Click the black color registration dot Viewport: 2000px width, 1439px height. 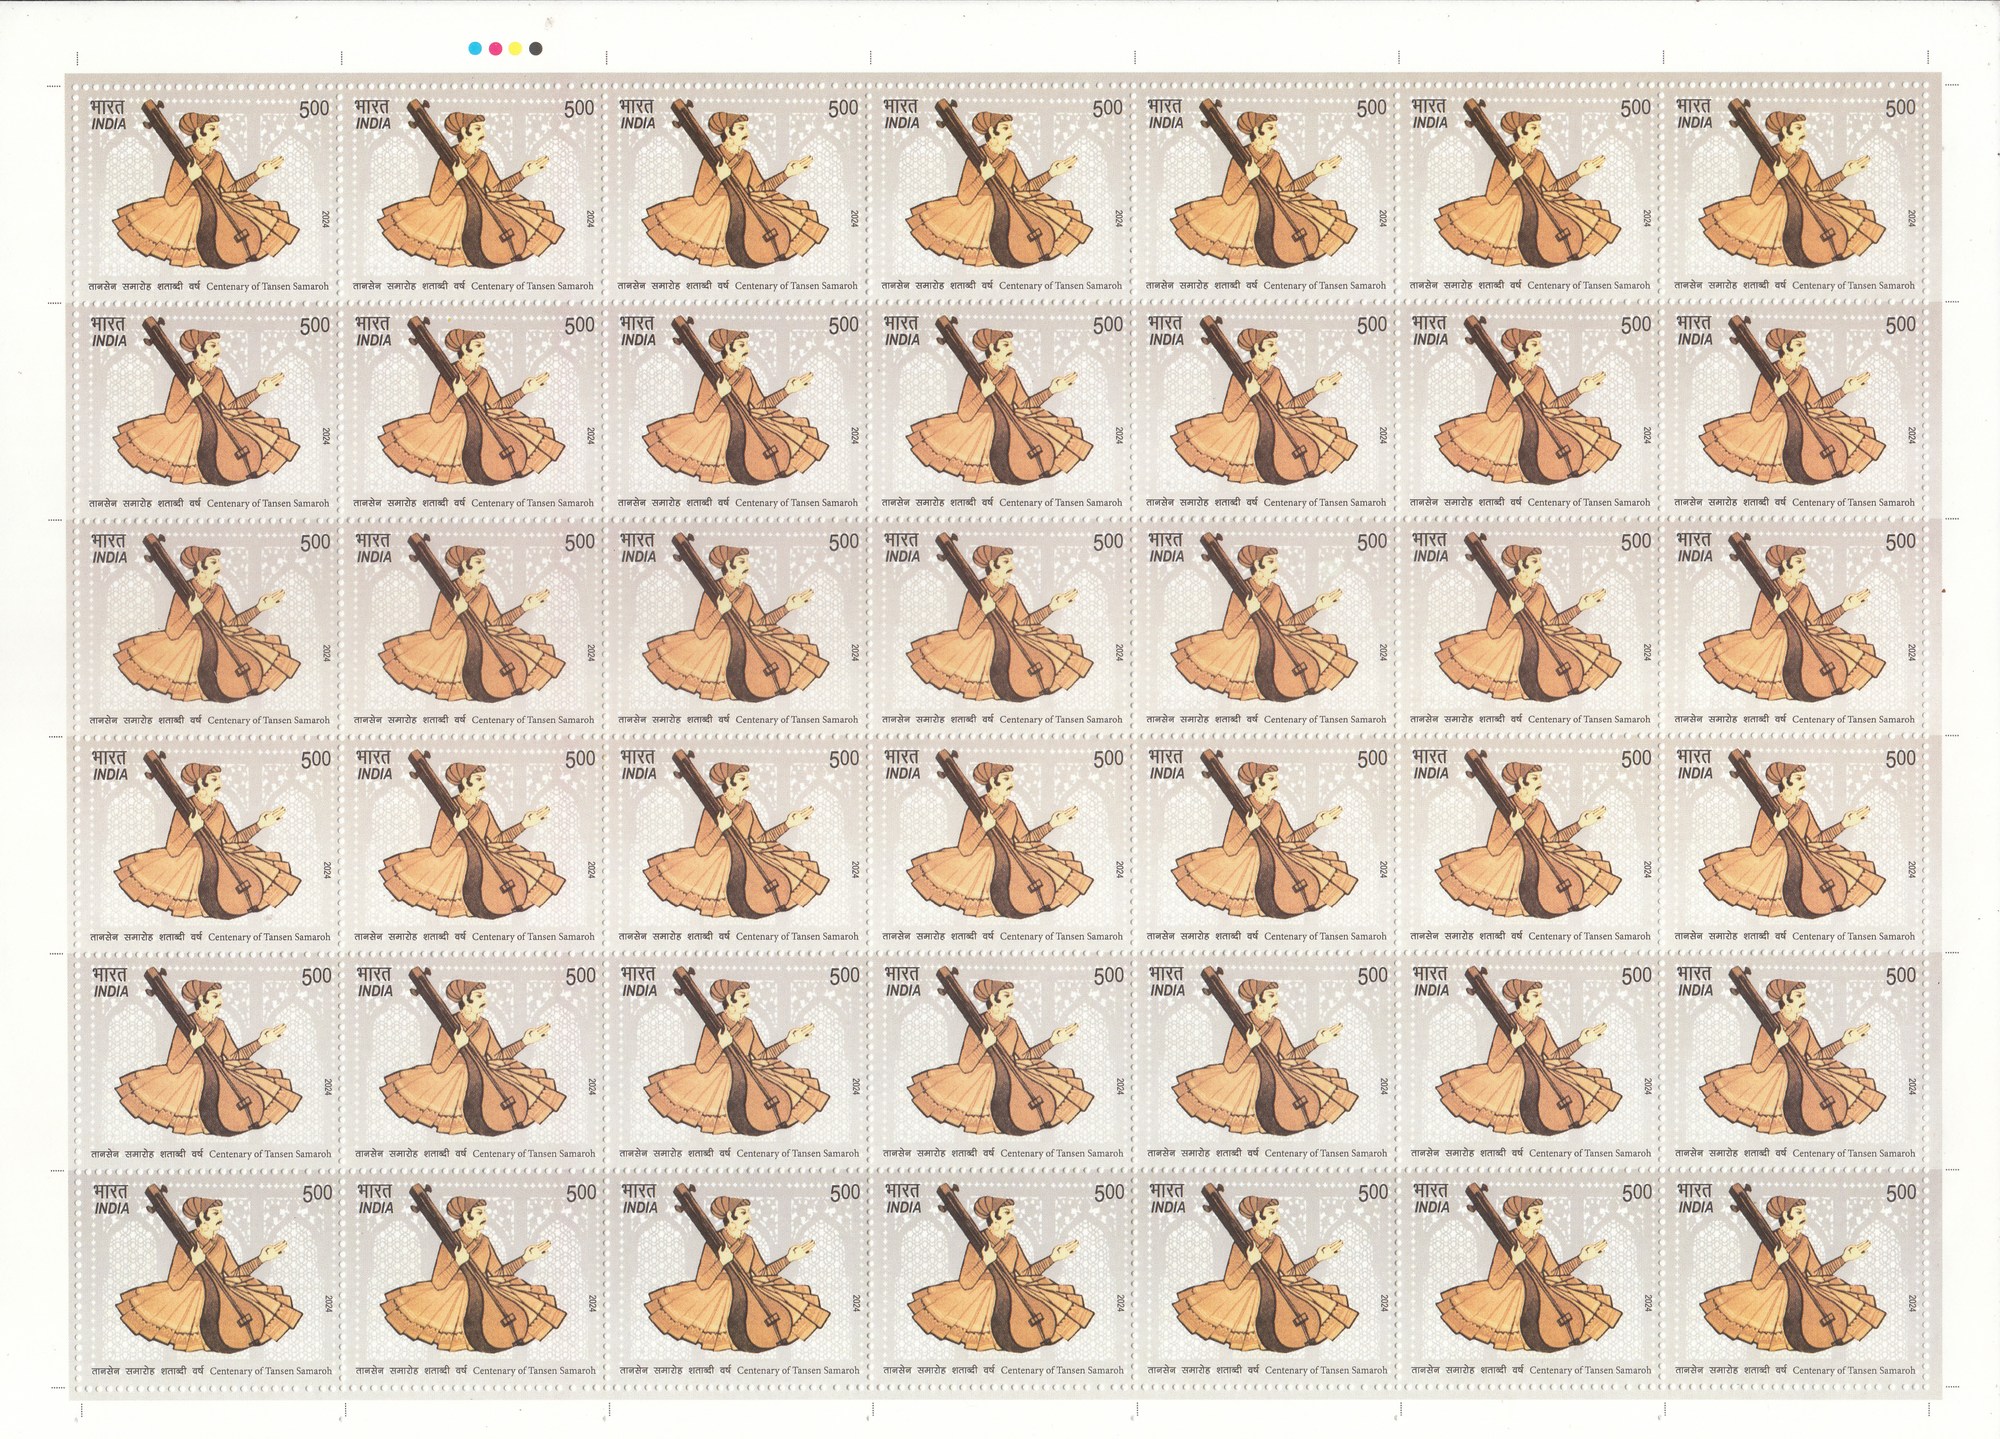(536, 48)
